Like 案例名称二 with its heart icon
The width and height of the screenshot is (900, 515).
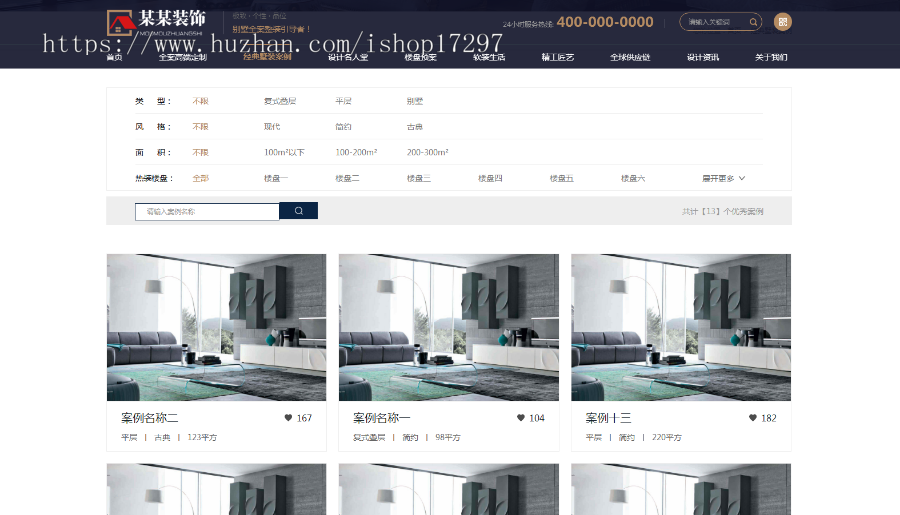click(288, 418)
